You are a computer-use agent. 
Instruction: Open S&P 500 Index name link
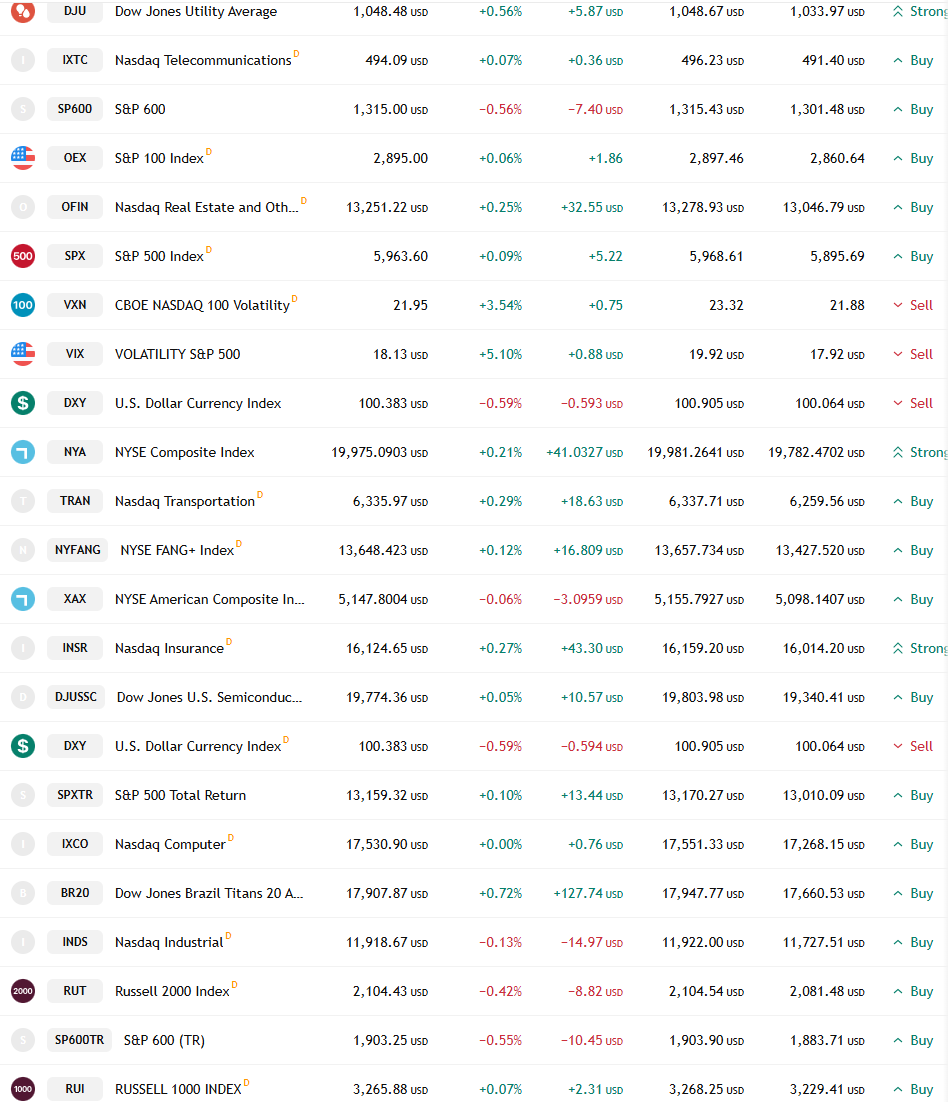point(160,257)
